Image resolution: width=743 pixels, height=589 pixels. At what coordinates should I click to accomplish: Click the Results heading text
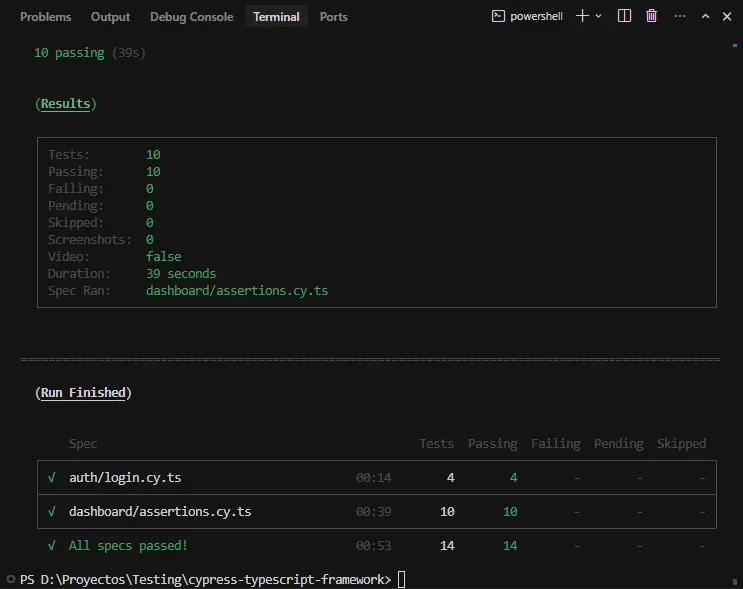65,104
